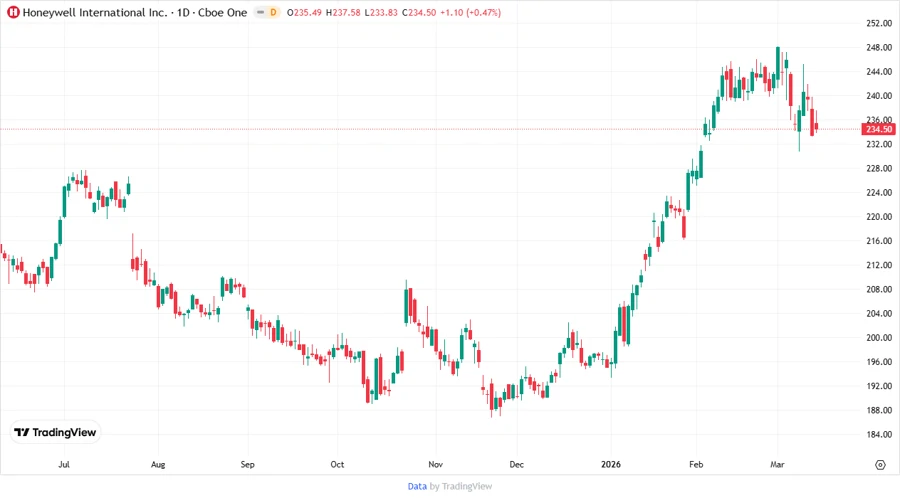Click the 196.00 price axis label
This screenshot has height=498, width=900.
(x=879, y=362)
